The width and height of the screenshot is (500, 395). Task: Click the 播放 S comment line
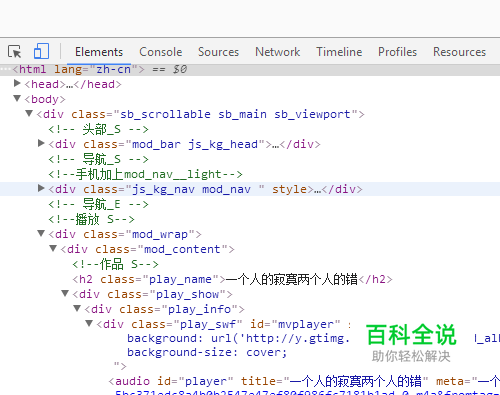(91, 219)
